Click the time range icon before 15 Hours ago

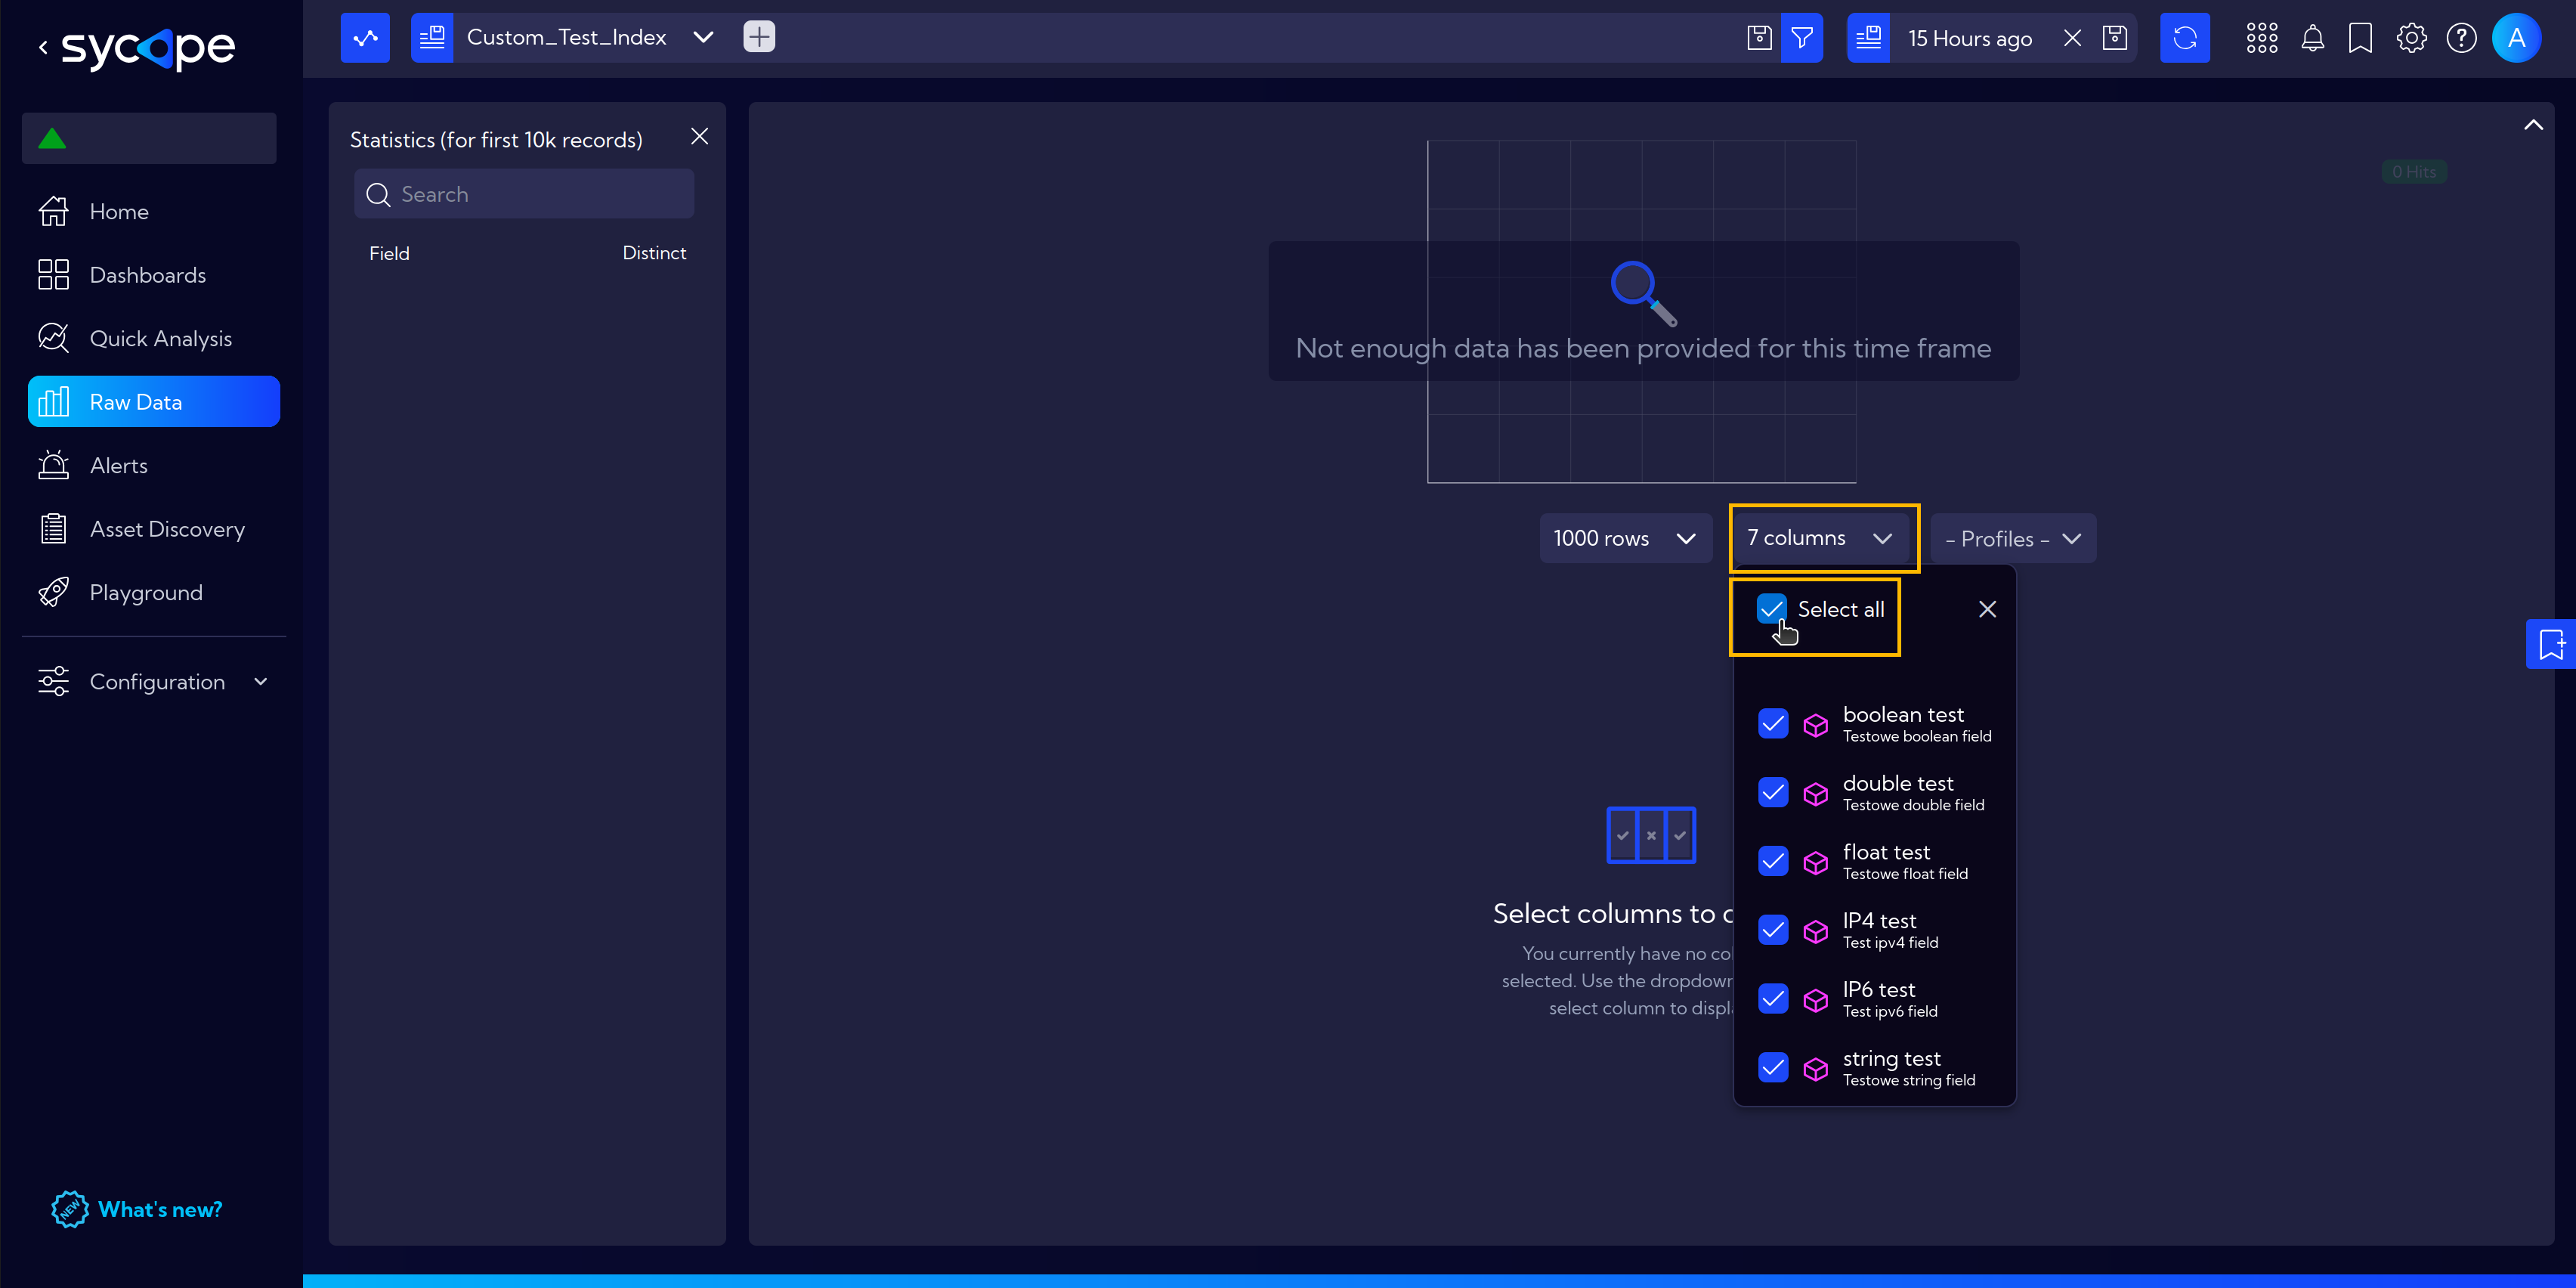tap(1868, 38)
